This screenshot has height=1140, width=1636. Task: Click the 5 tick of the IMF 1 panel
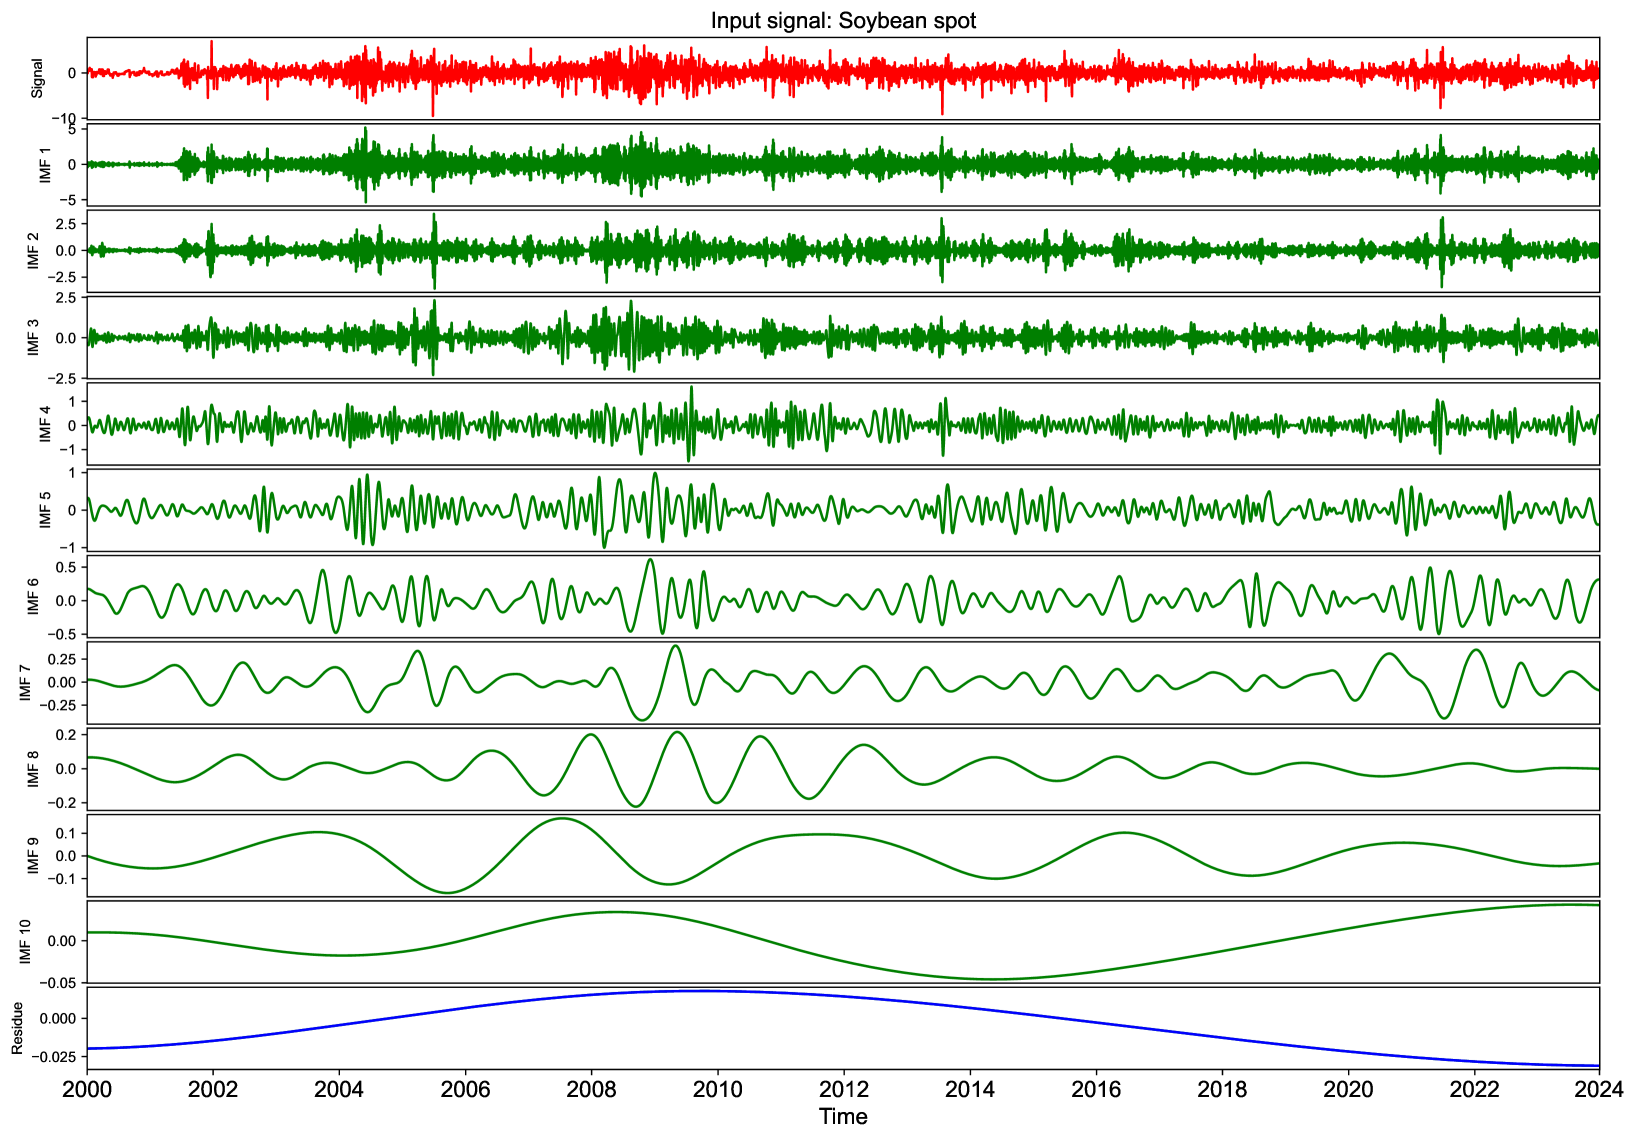(x=73, y=130)
